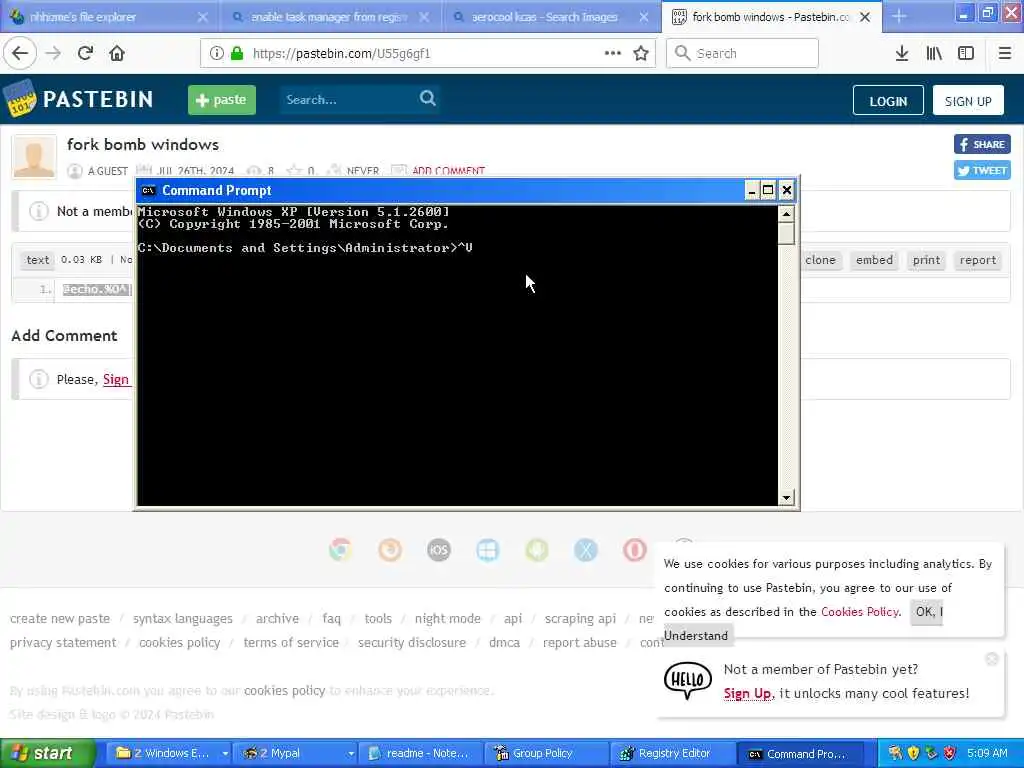Expand Mypal taskbar group dropdown
This screenshot has height=768, width=1024.
pyautogui.click(x=351, y=754)
